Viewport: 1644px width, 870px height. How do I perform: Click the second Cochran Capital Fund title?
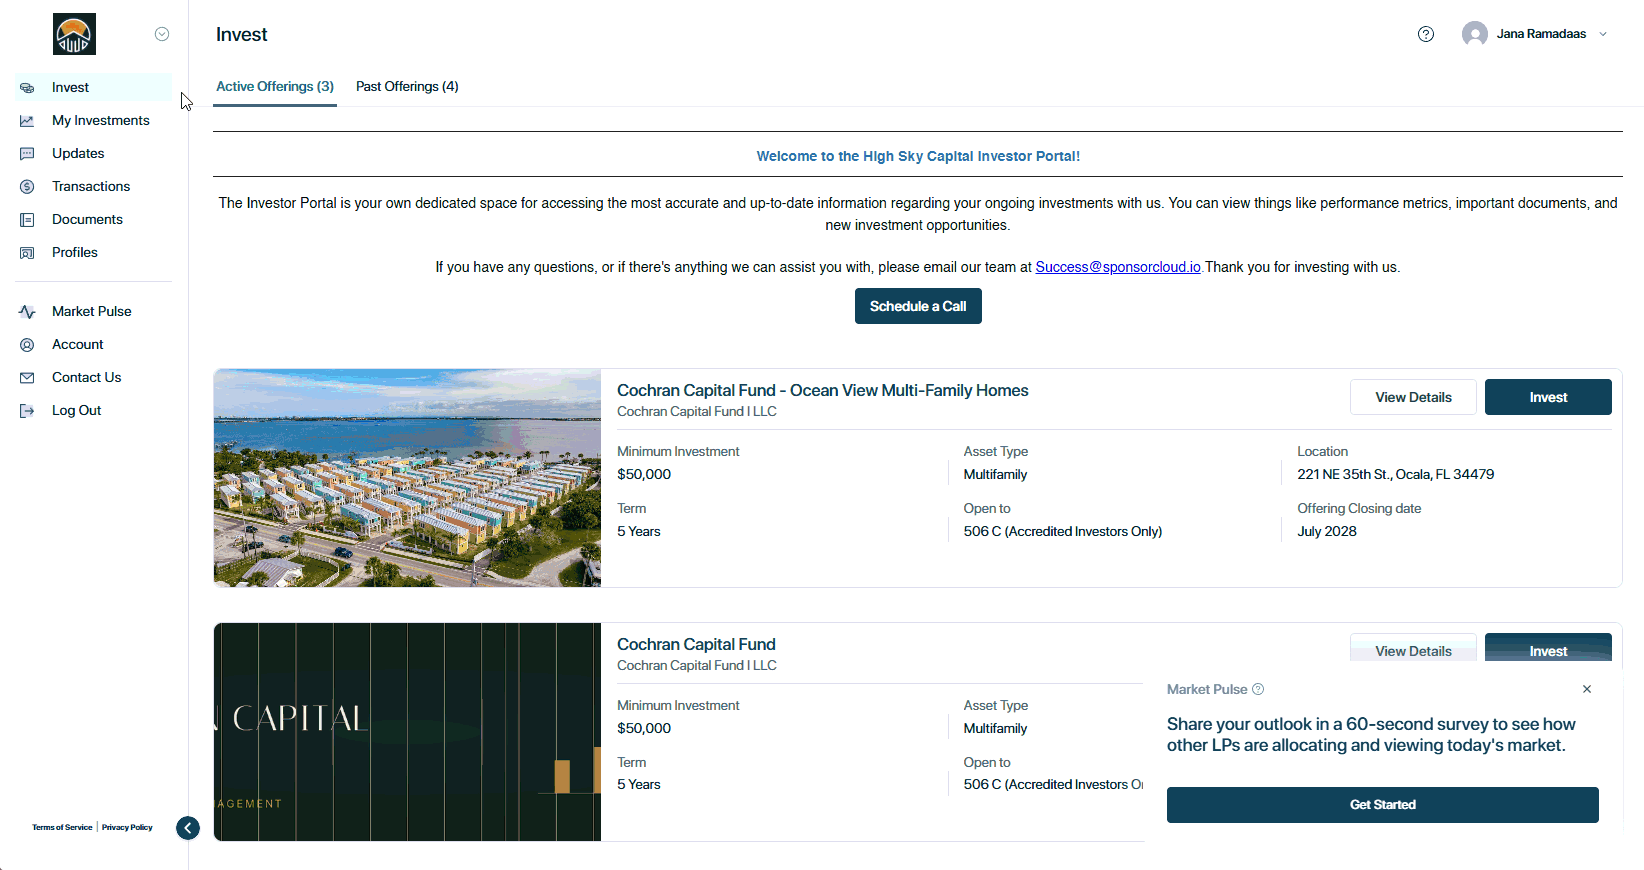click(696, 645)
